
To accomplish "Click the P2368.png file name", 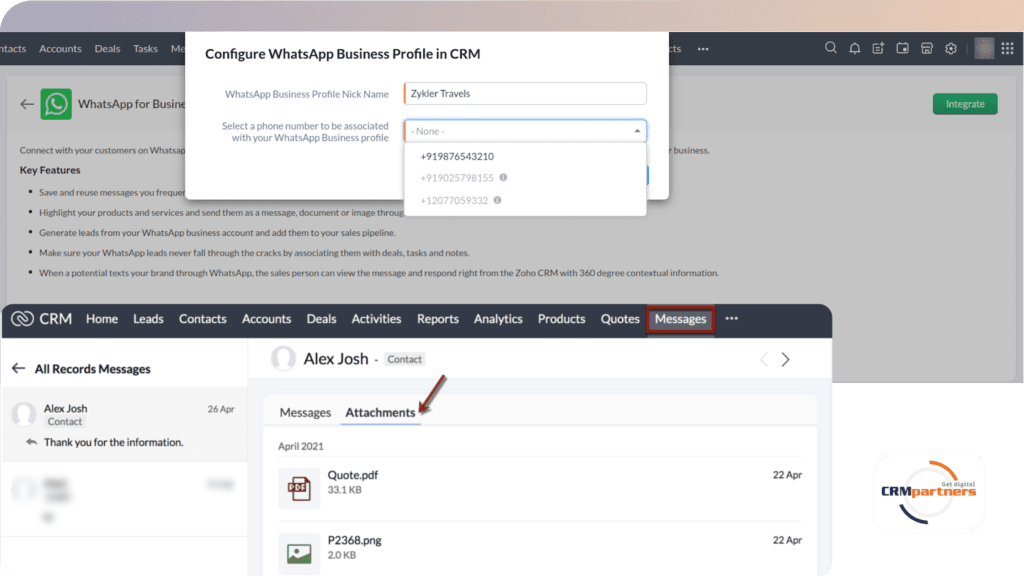I will click(355, 540).
